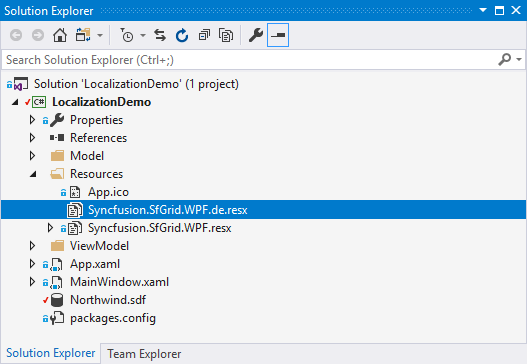Switch solution and folder views icon
527x364 pixels.
(83, 35)
